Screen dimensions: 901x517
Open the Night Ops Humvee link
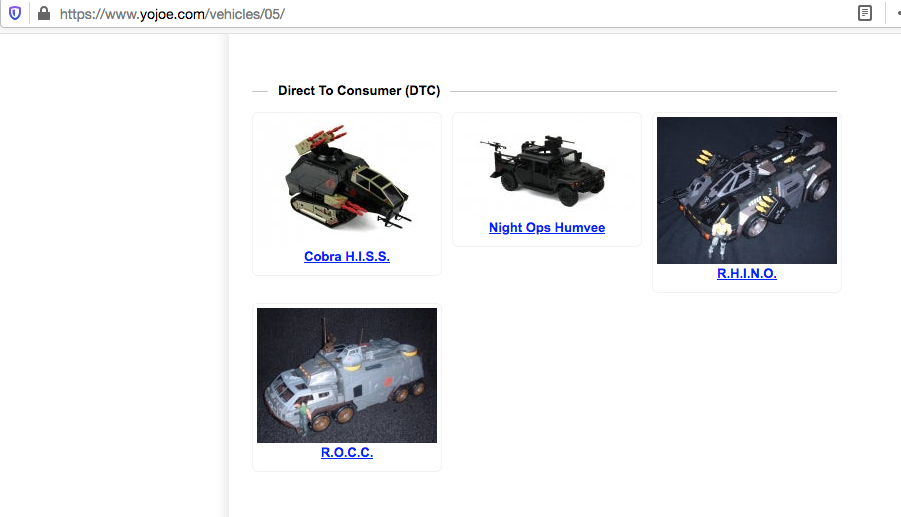pyautogui.click(x=546, y=227)
